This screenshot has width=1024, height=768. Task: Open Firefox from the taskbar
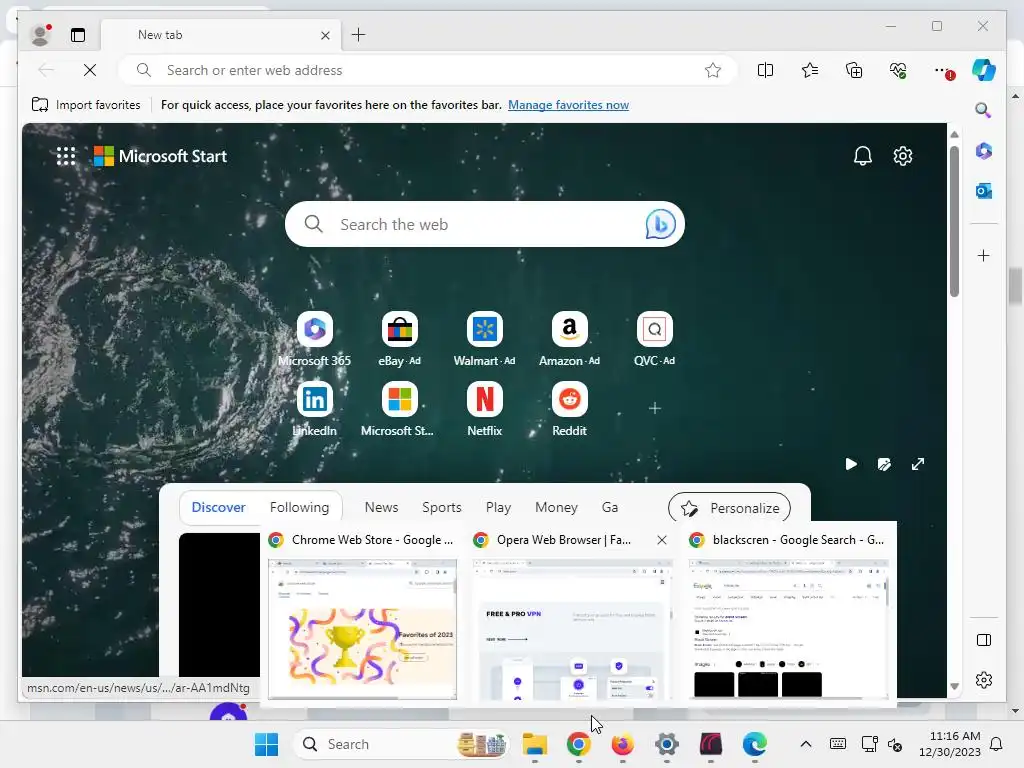pos(622,744)
